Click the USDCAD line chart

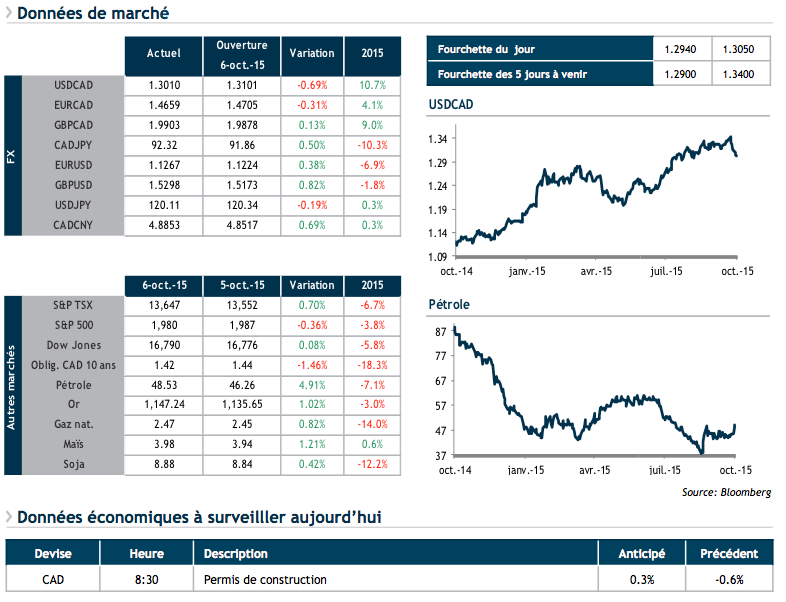point(596,190)
